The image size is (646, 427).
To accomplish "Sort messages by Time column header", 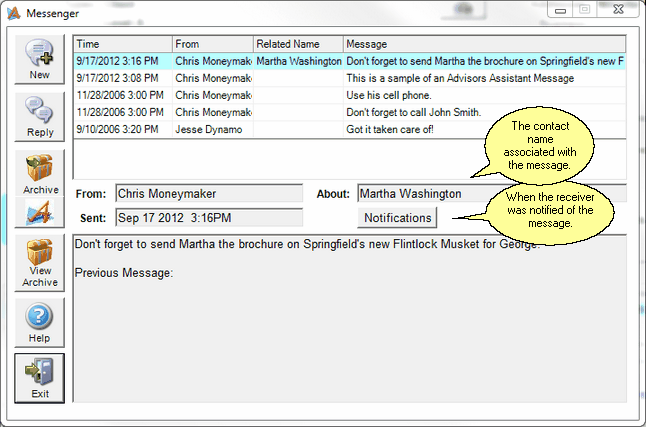I will [x=122, y=44].
